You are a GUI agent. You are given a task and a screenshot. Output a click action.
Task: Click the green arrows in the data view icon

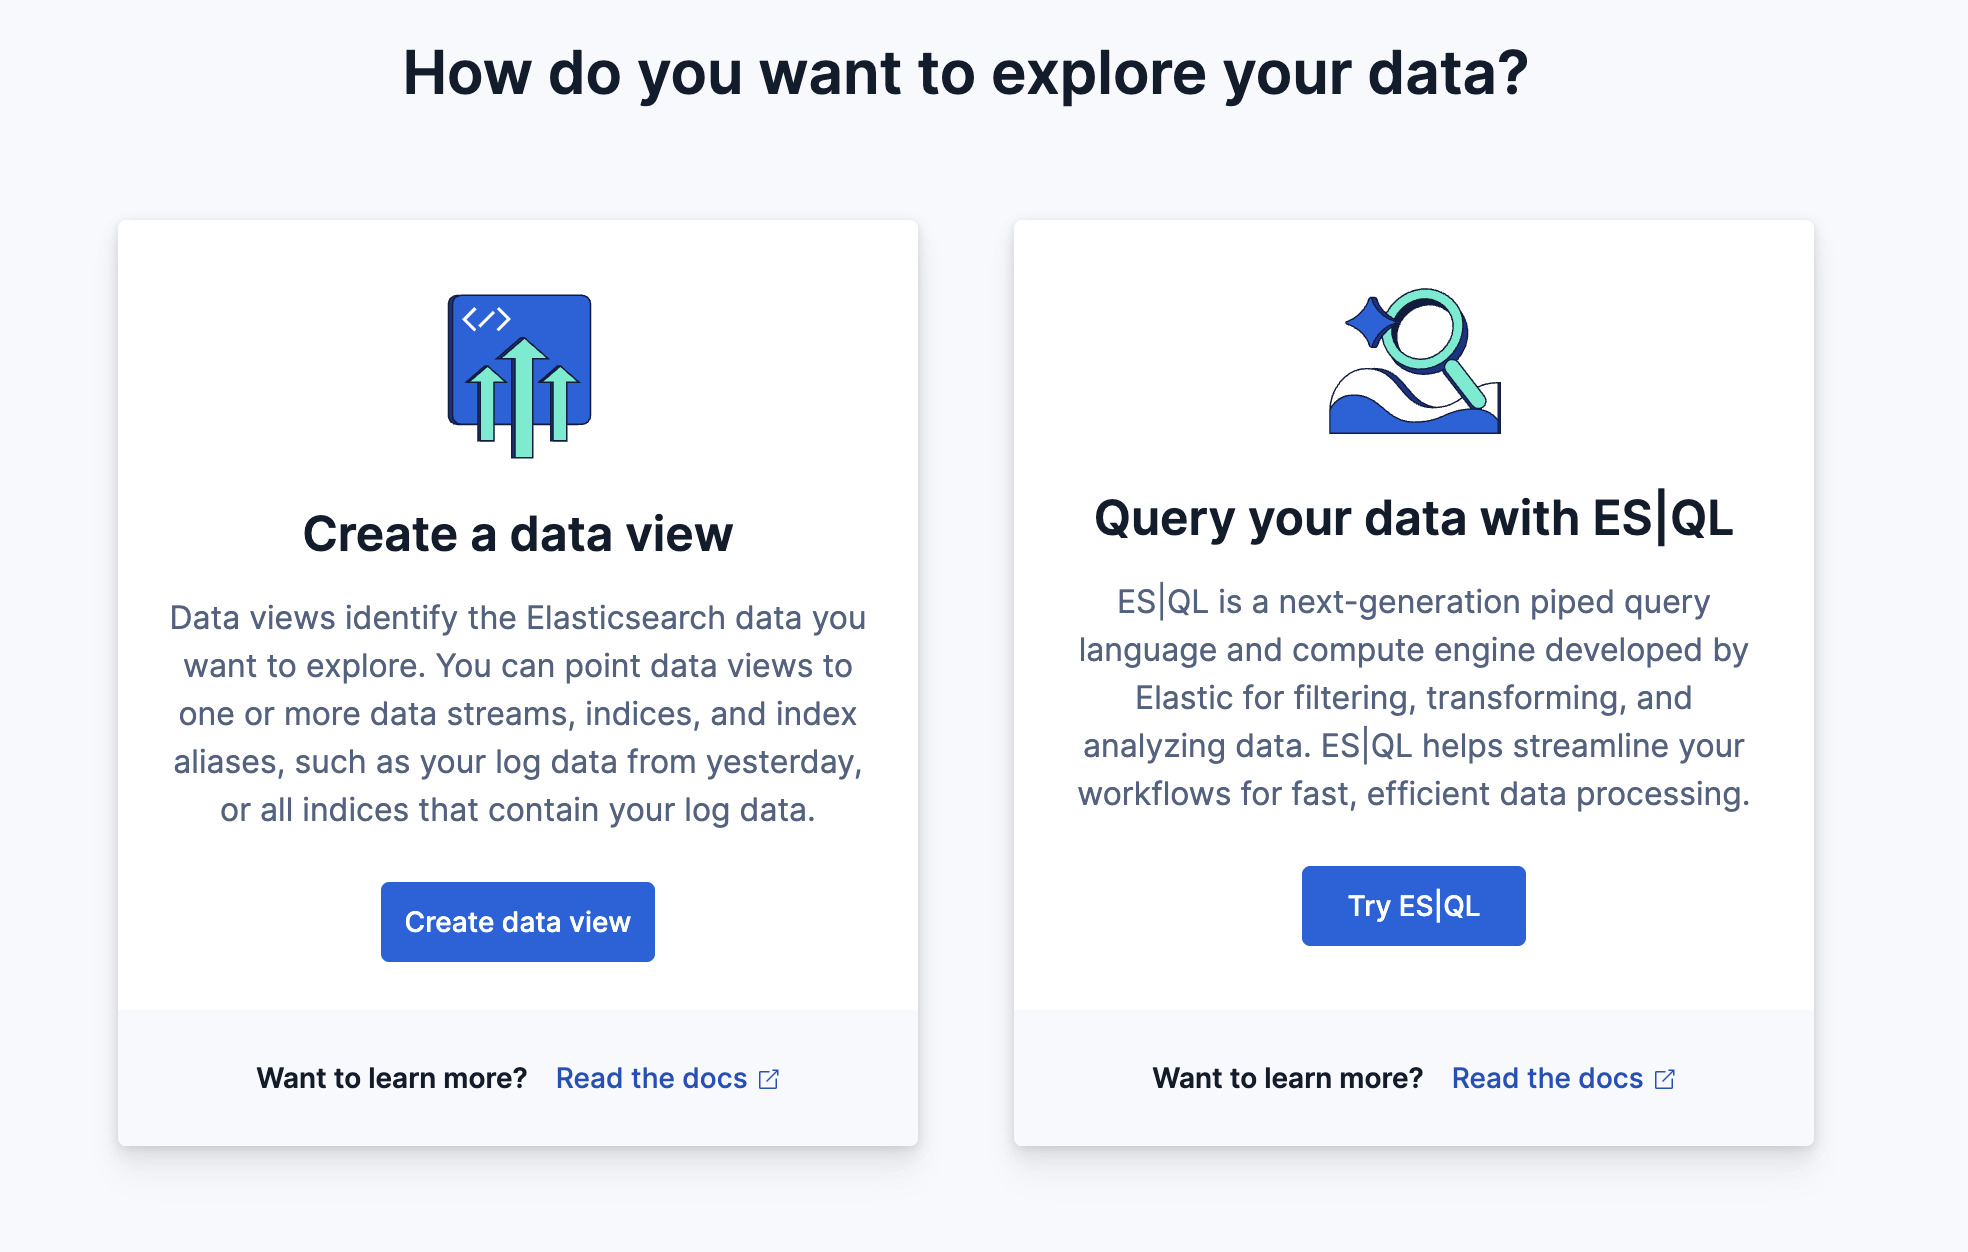click(x=520, y=400)
